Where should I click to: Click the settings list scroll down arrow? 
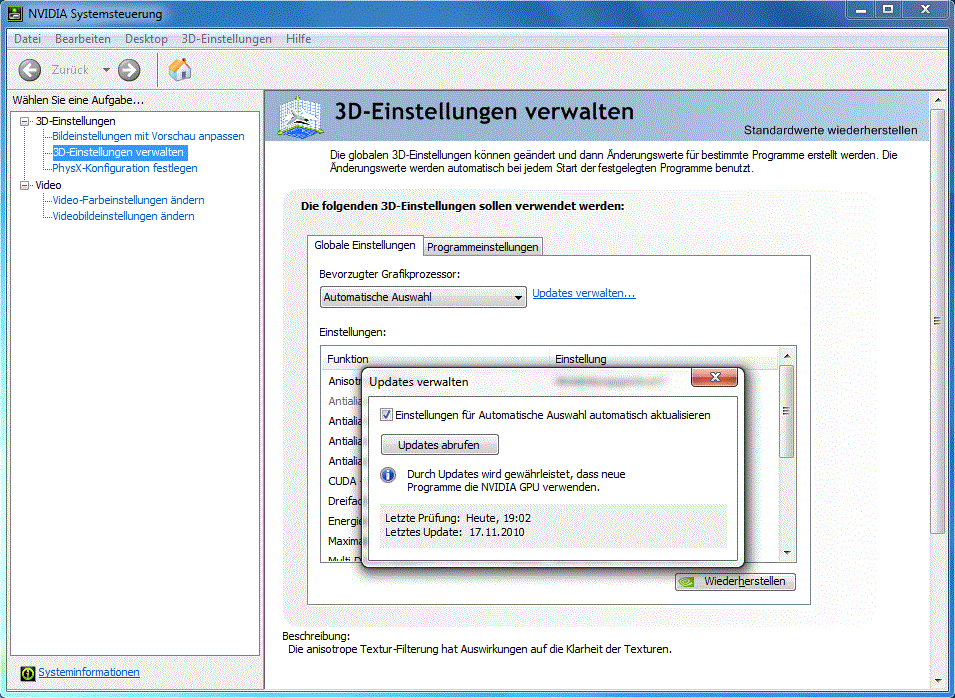(787, 553)
